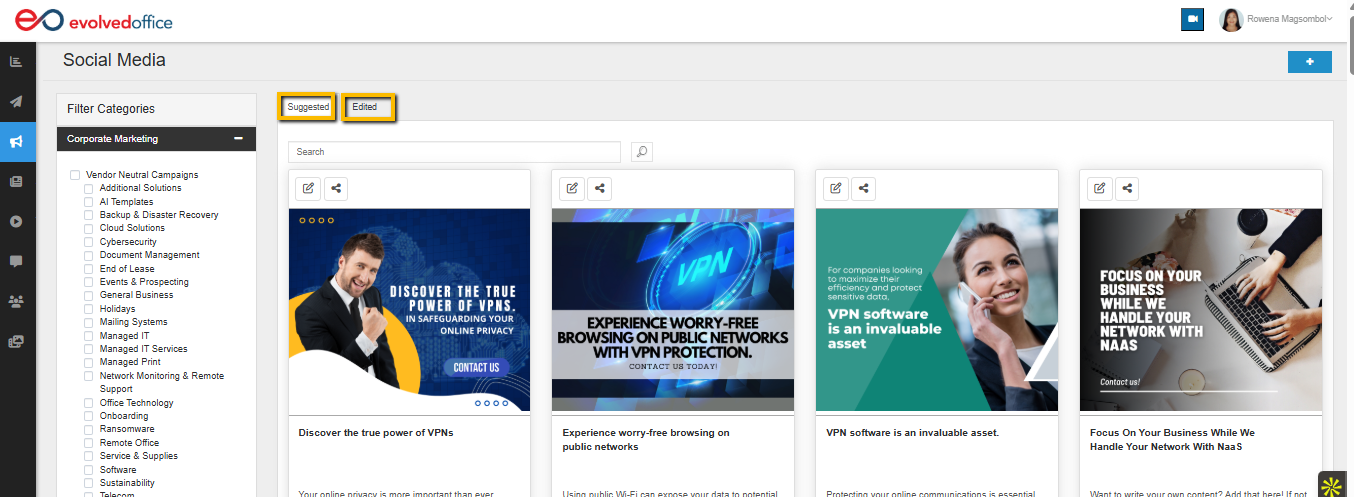This screenshot has width=1354, height=497.
Task: Open the paper plane sidebar icon
Action: click(x=16, y=102)
